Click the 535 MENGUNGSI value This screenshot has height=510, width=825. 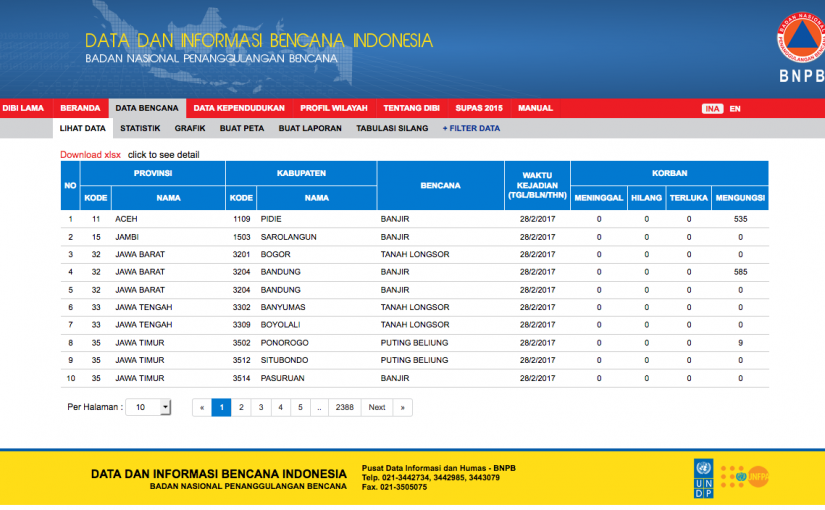click(740, 219)
